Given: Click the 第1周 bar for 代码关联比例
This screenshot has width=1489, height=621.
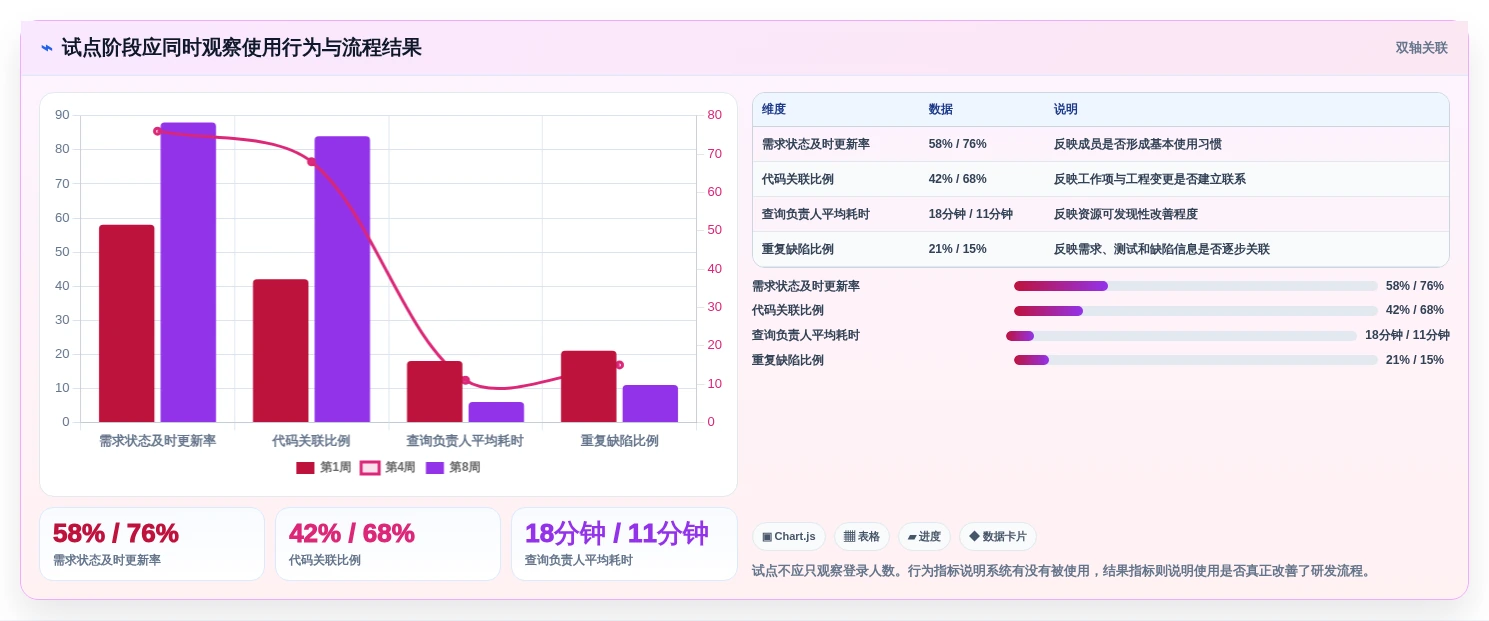Looking at the screenshot, I should pos(281,350).
